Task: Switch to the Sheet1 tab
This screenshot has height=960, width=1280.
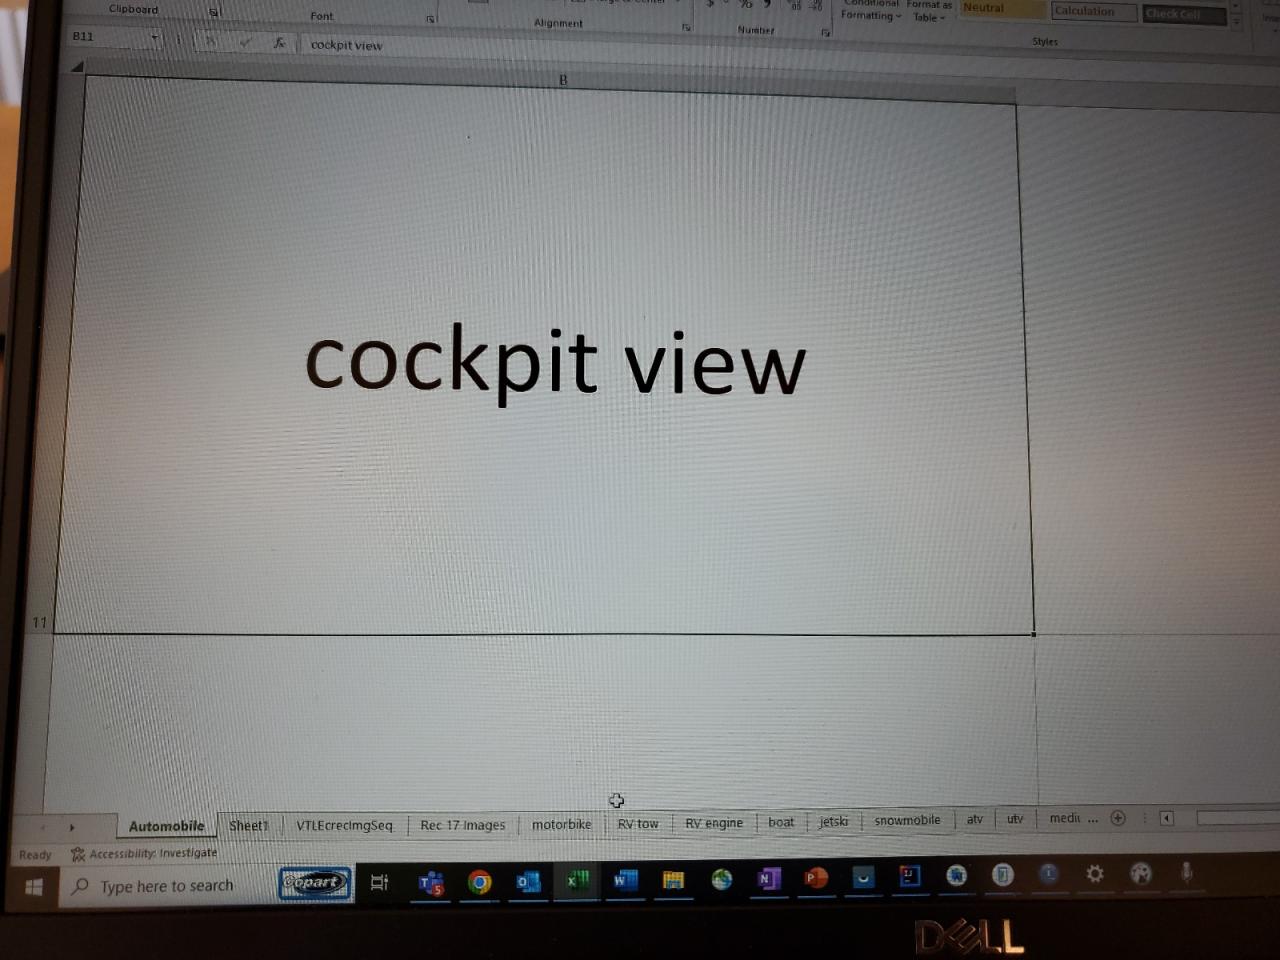Action: 249,825
